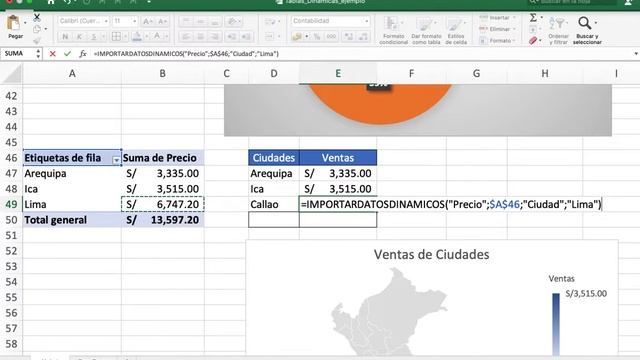Click the Font Color letter A
This screenshot has width=640, height=360.
(x=157, y=37)
